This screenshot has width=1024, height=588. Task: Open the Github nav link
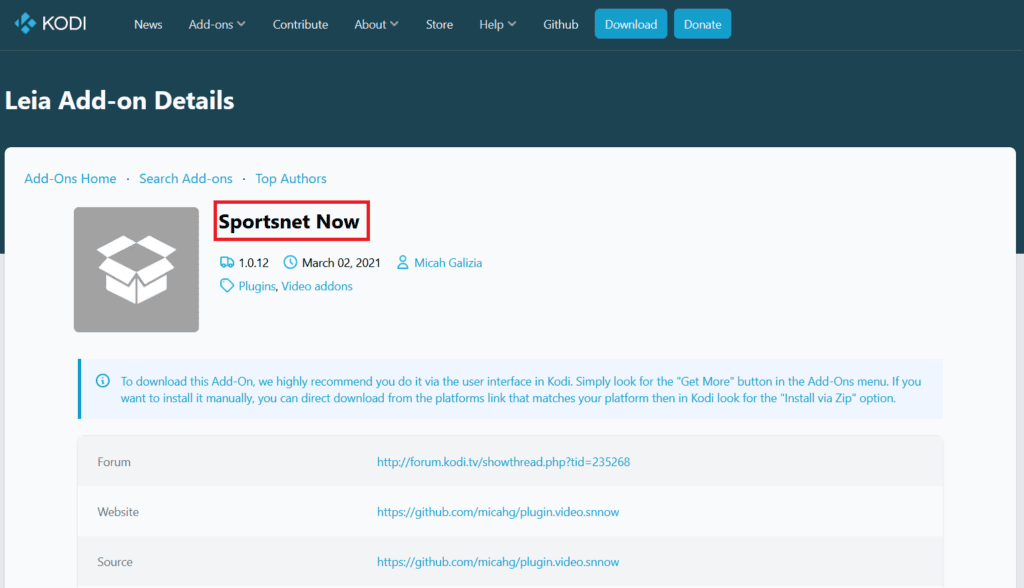560,24
